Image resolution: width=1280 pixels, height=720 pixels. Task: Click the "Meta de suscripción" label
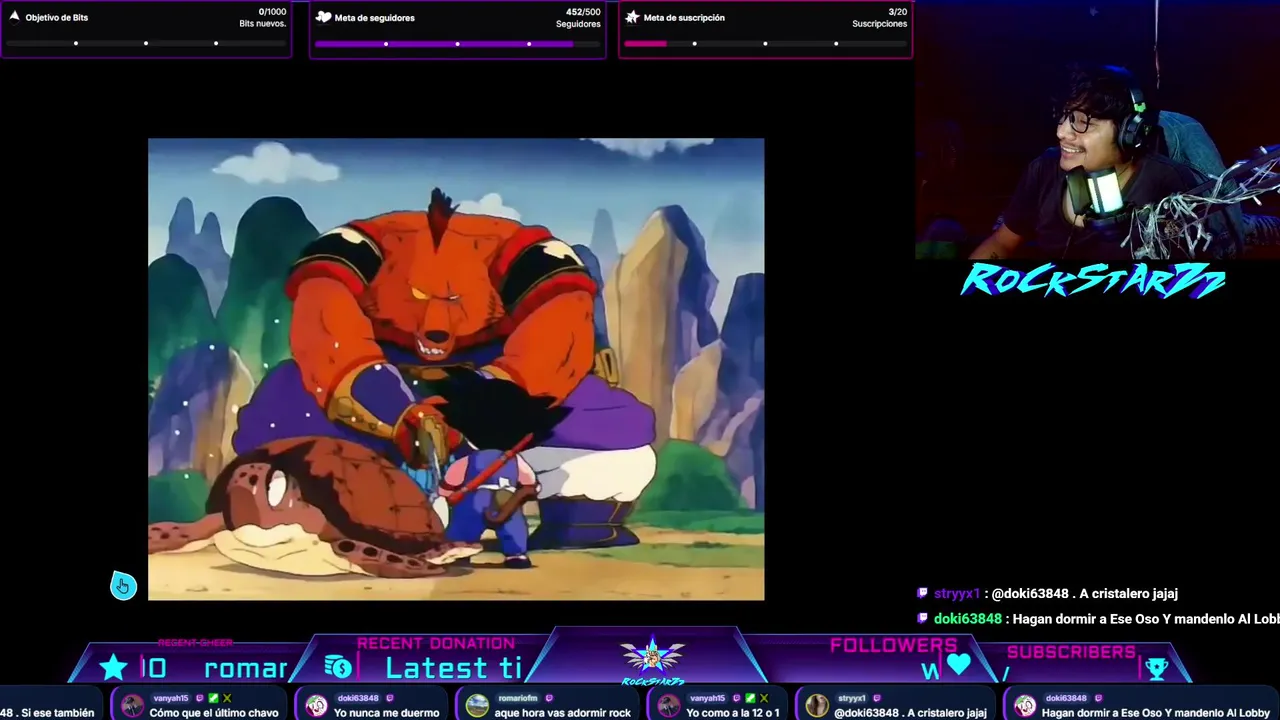point(684,17)
